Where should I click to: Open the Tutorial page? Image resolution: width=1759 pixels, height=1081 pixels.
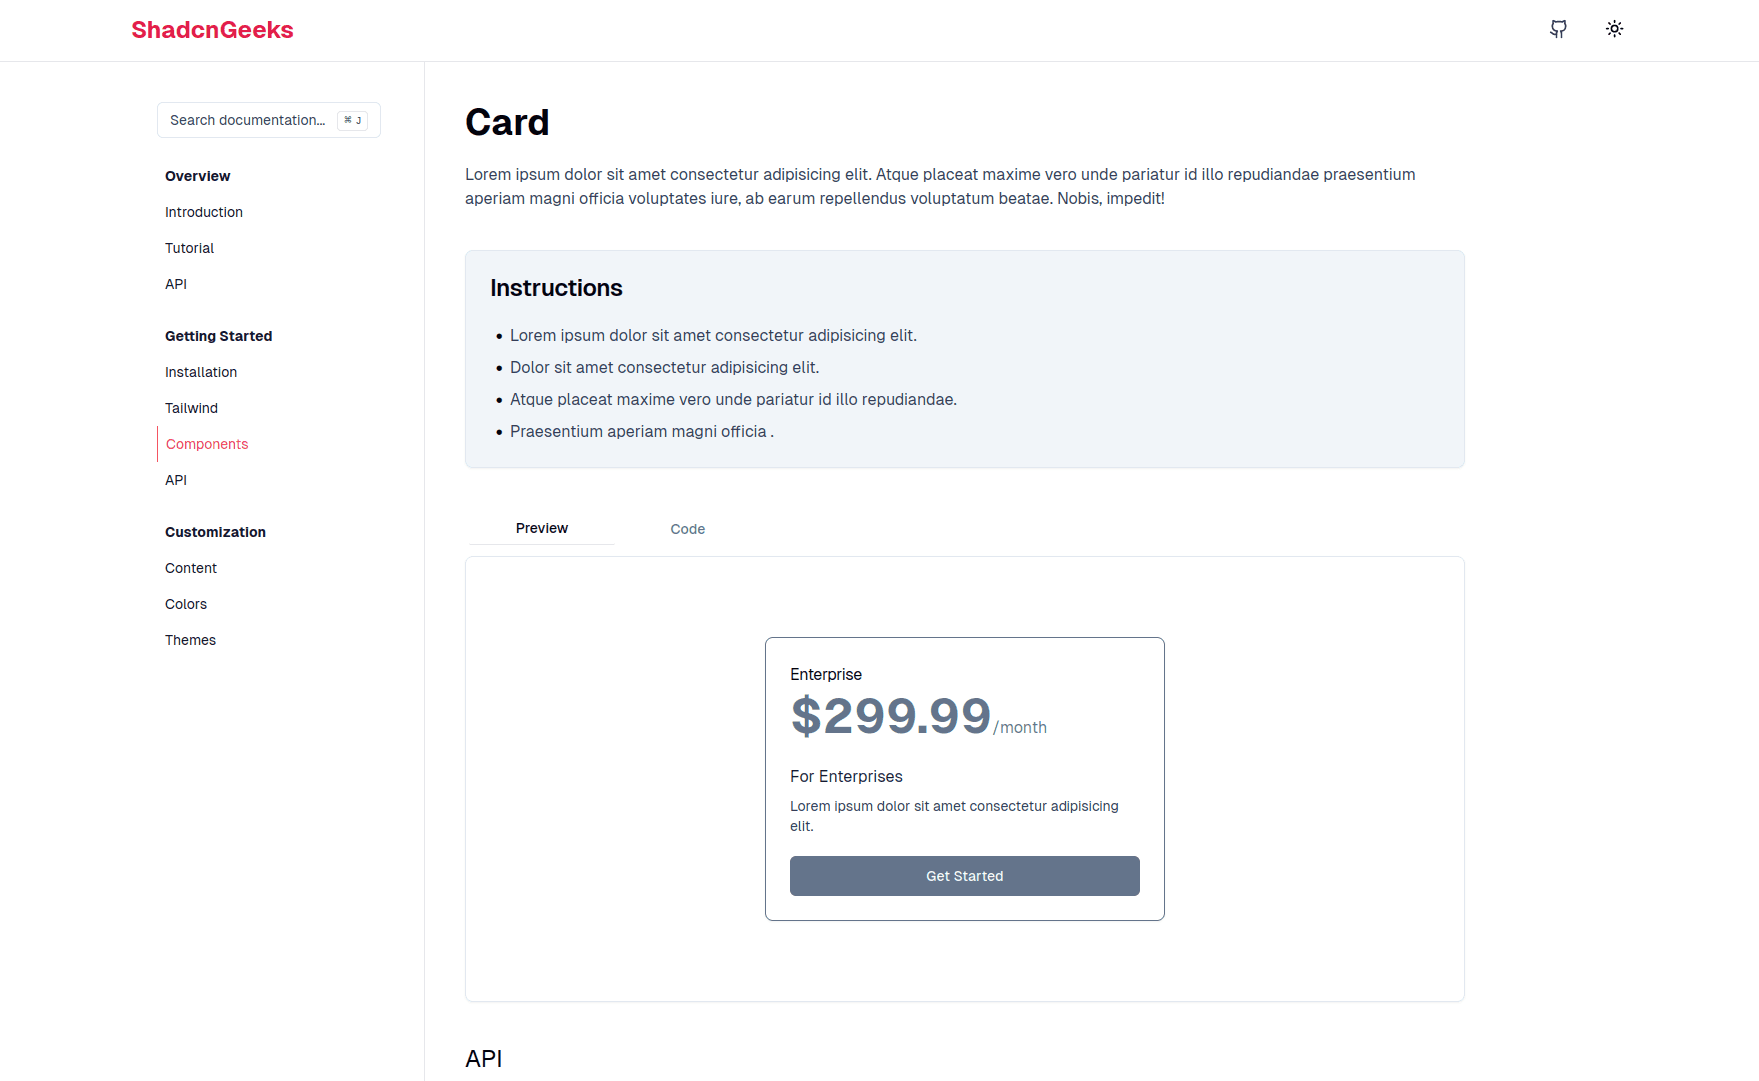coord(189,248)
